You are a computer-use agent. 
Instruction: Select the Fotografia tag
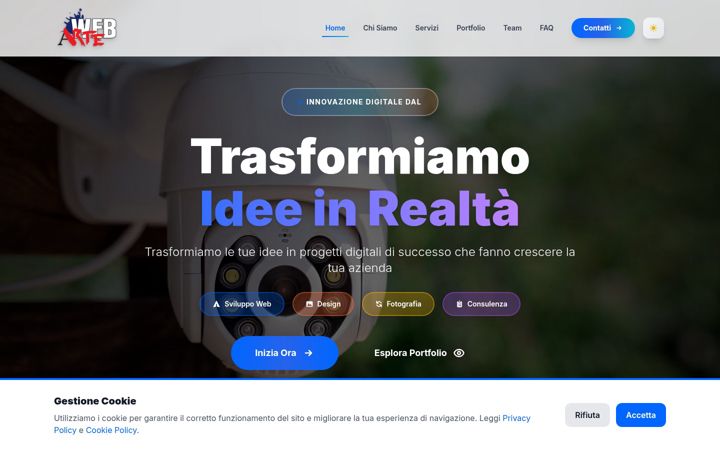click(398, 304)
